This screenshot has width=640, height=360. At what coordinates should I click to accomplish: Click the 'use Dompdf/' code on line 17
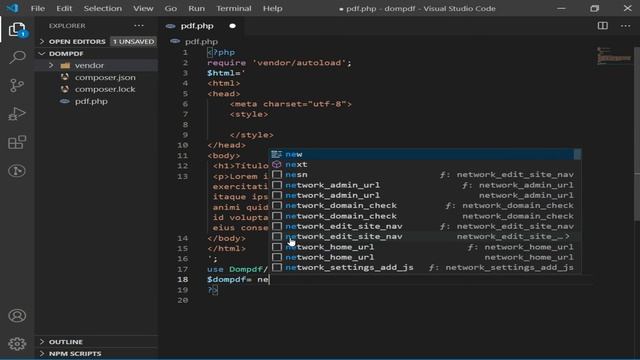click(x=238, y=269)
